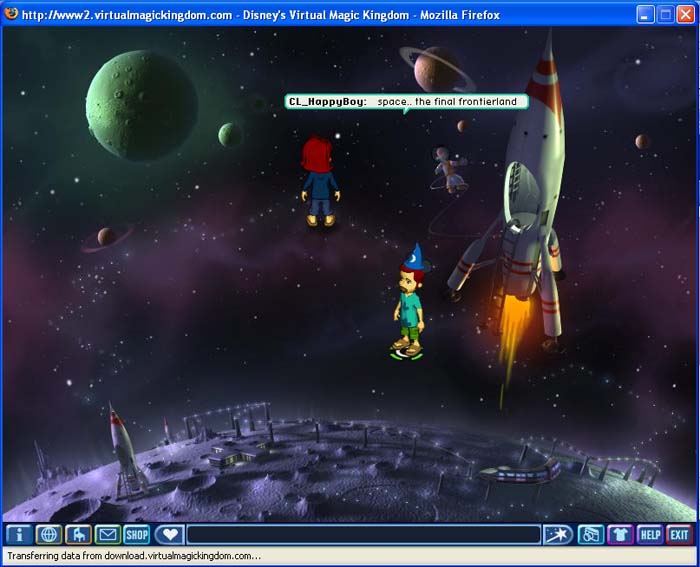The width and height of the screenshot is (700, 567).
Task: Maximize the Firefox window
Action: [665, 15]
